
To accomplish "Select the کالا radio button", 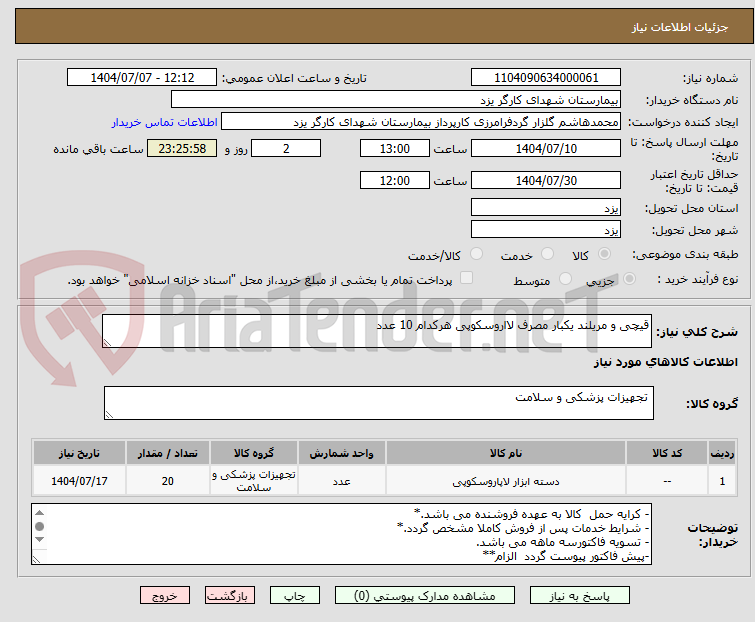I will pos(604,254).
